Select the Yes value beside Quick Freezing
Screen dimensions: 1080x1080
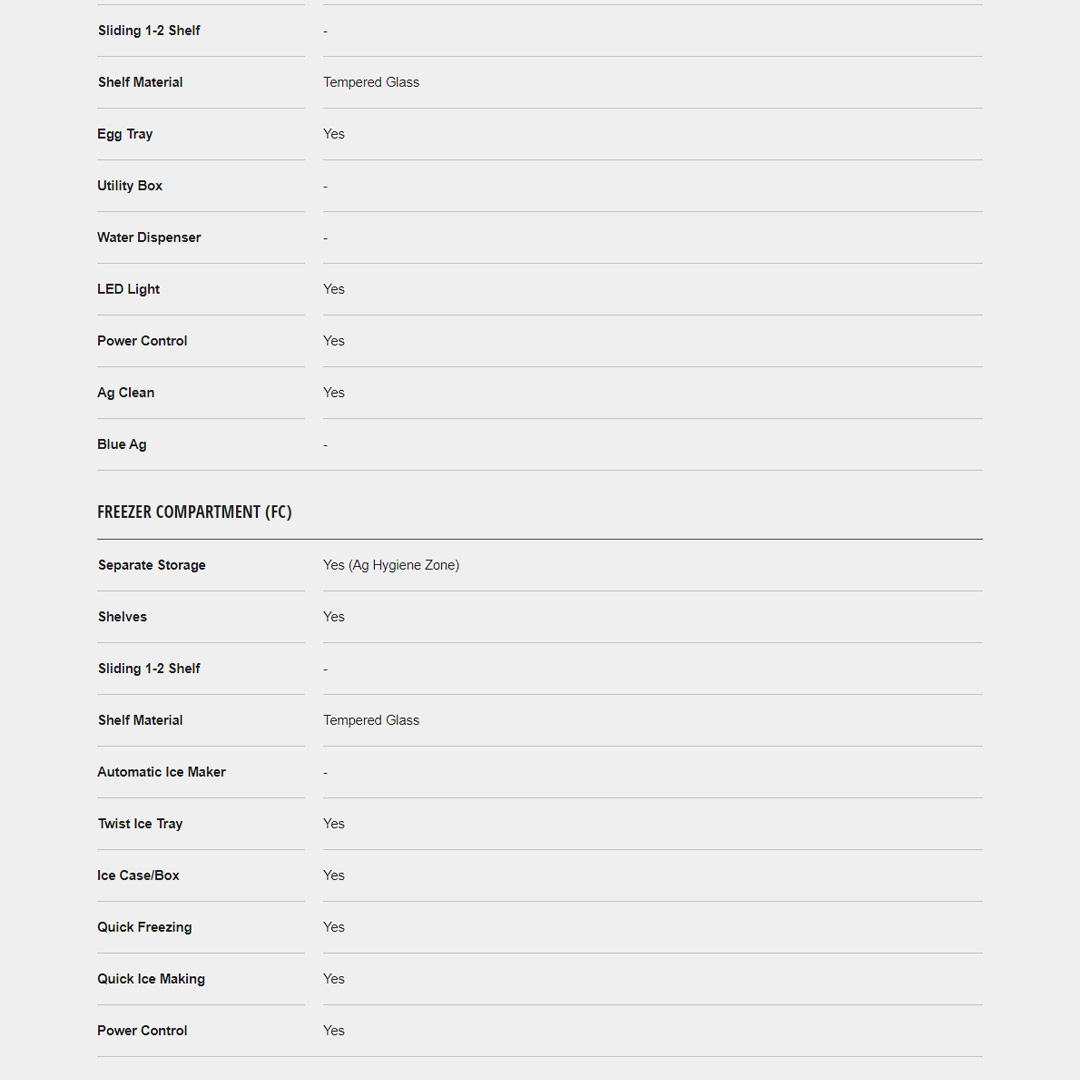[x=334, y=927]
